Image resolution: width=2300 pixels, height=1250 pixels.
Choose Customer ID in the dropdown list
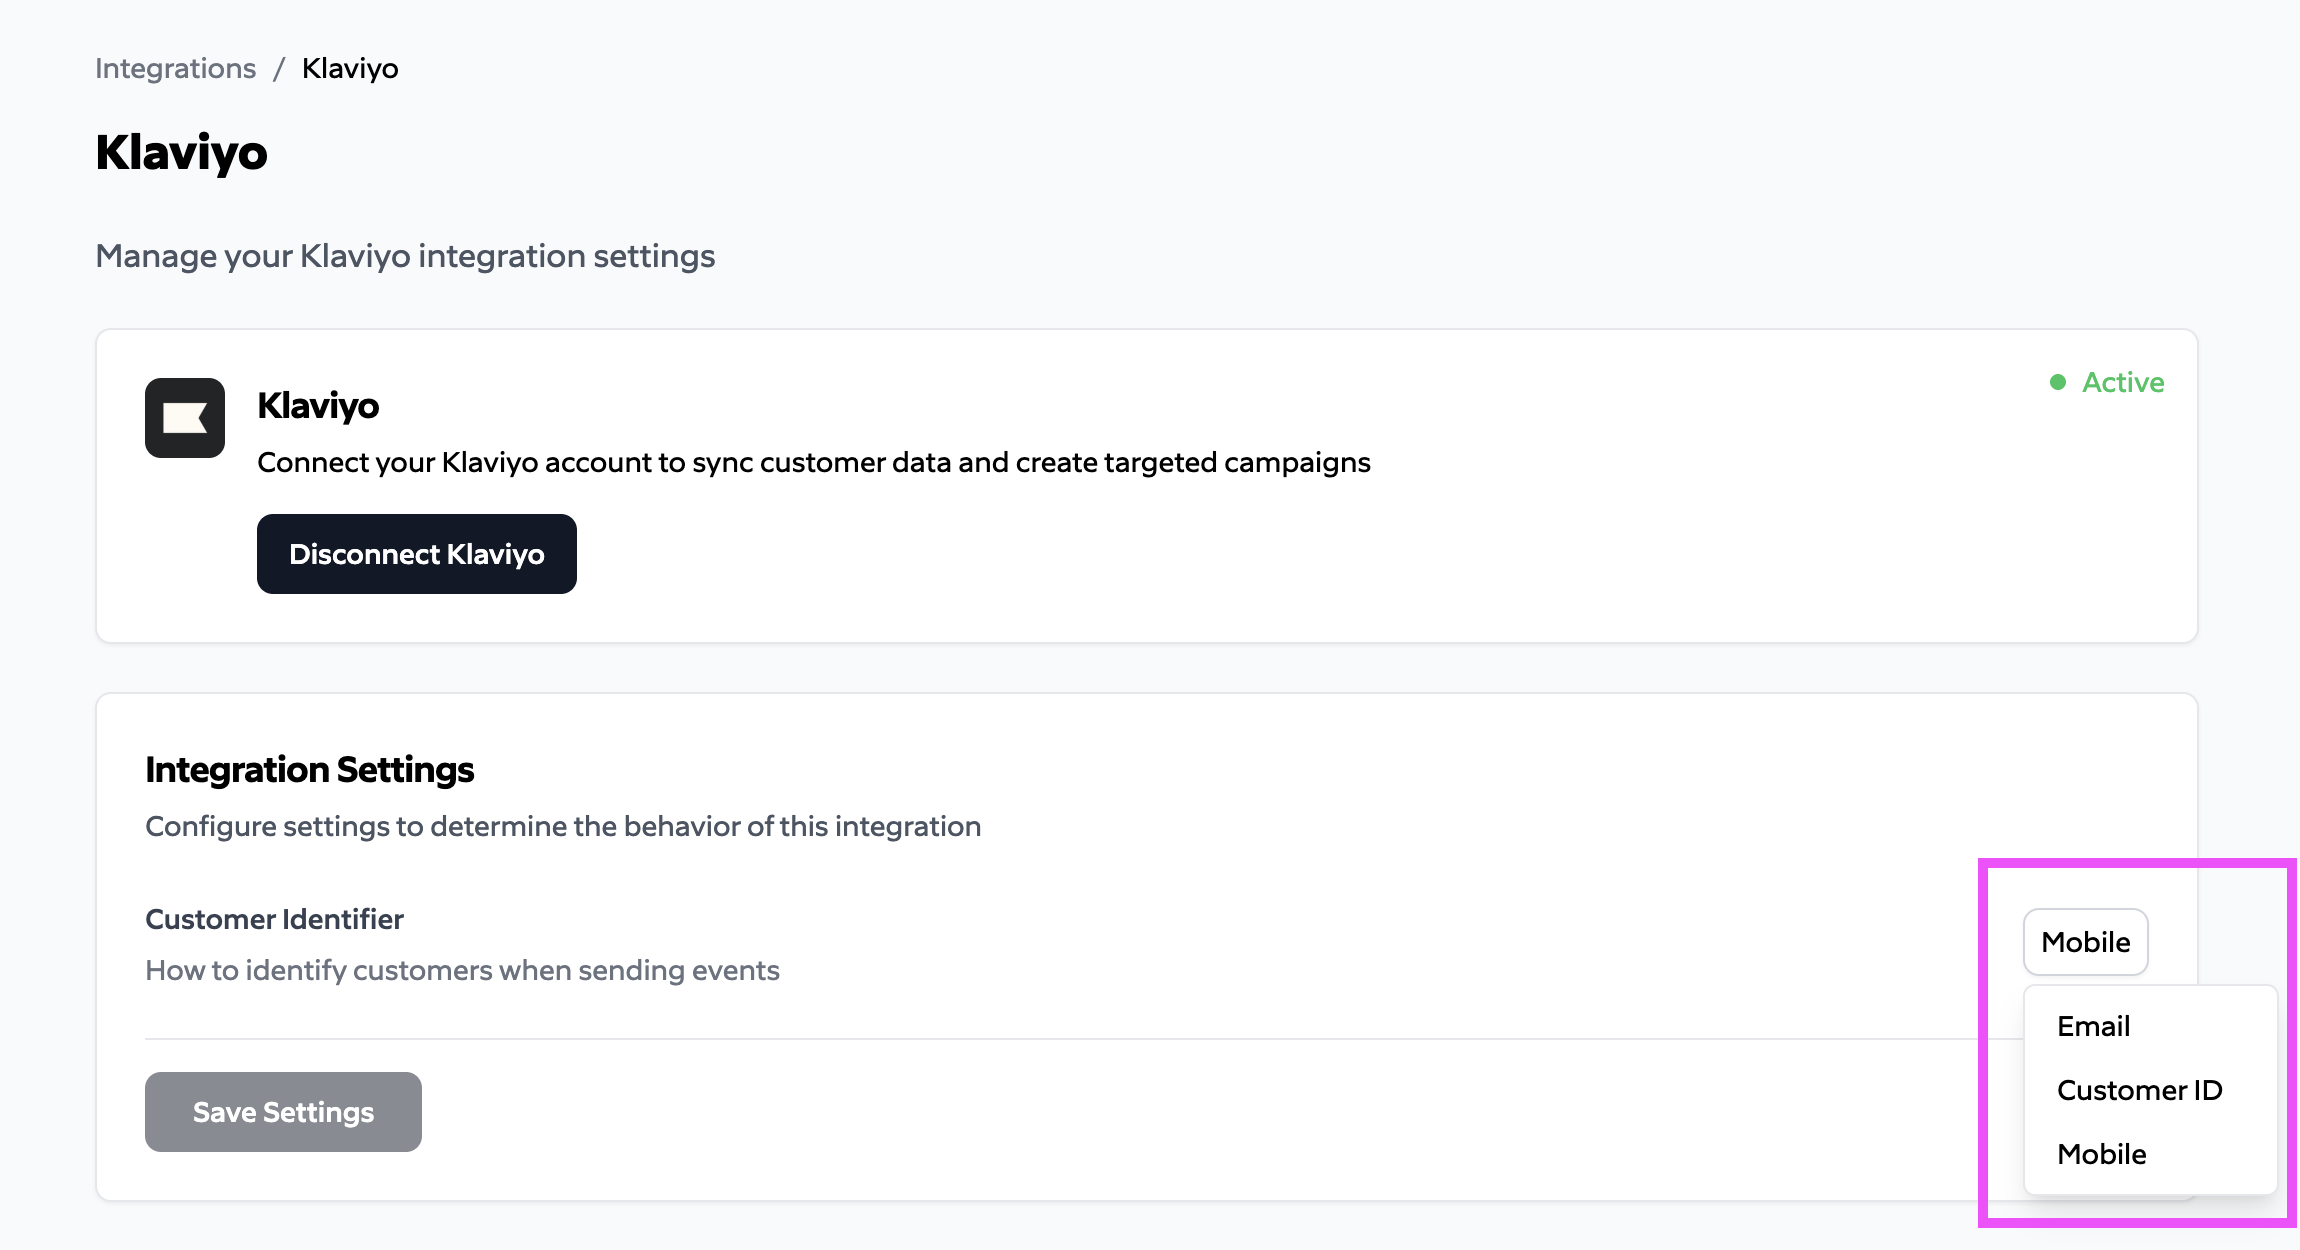click(x=2139, y=1090)
